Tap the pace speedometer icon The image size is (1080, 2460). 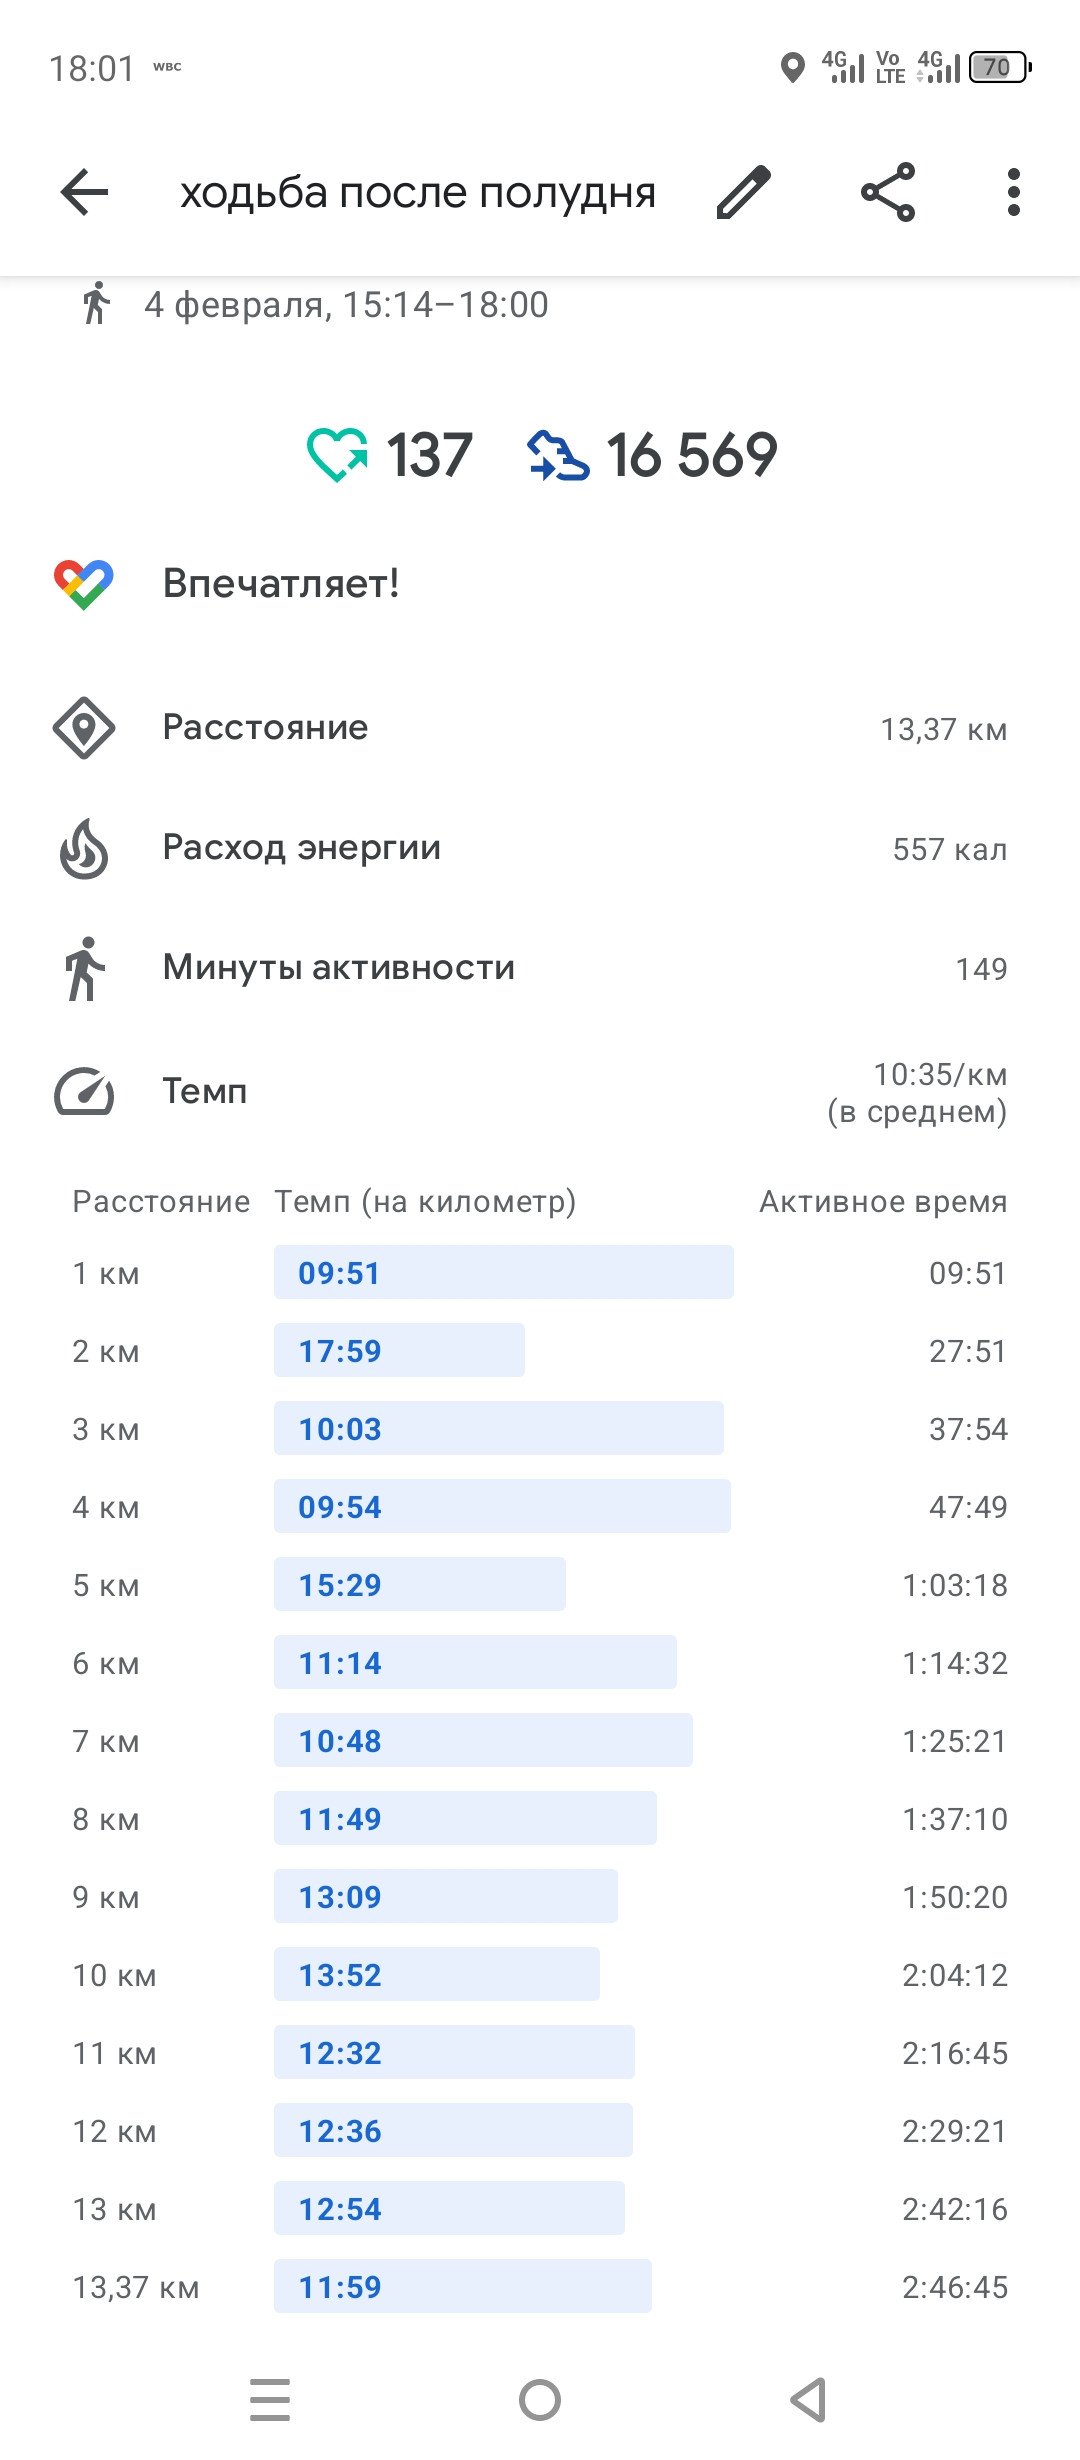pos(84,1091)
